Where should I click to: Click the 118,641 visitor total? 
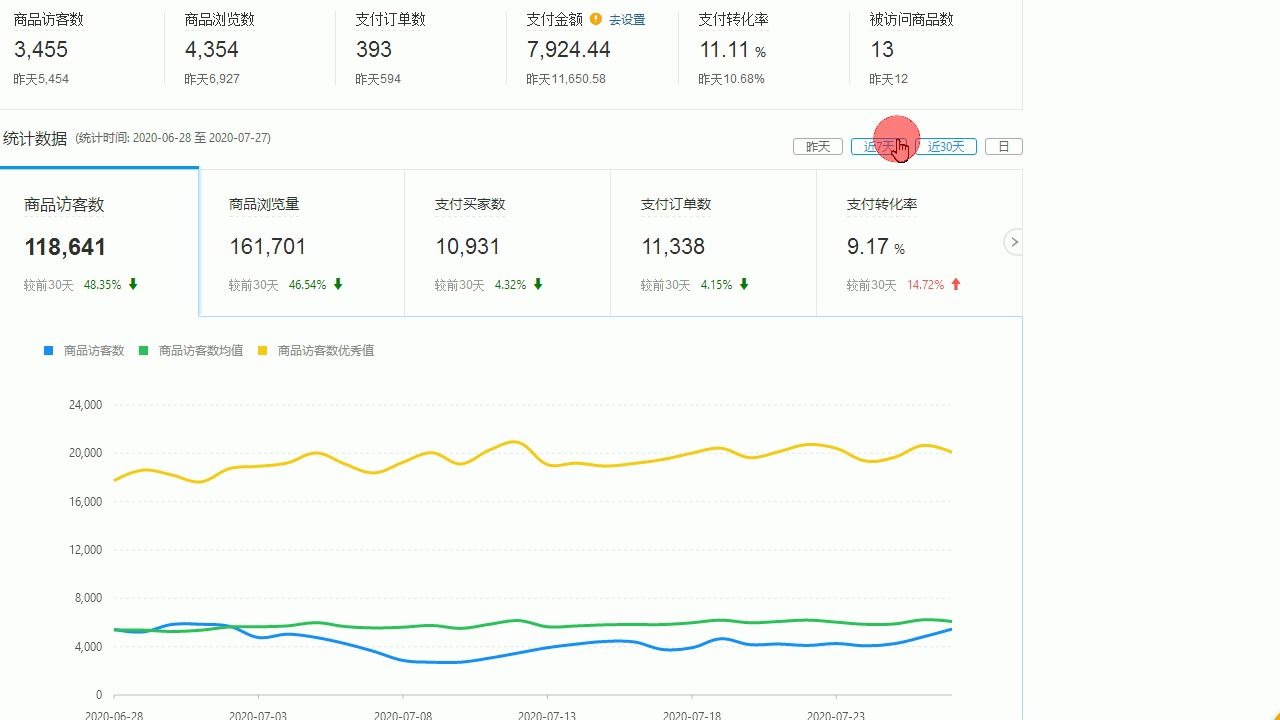pyautogui.click(x=65, y=247)
